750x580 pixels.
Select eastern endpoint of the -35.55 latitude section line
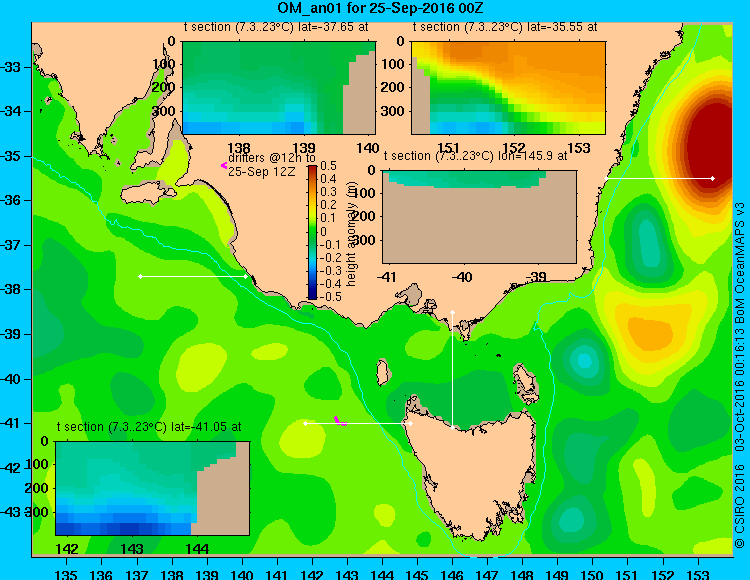tap(713, 178)
